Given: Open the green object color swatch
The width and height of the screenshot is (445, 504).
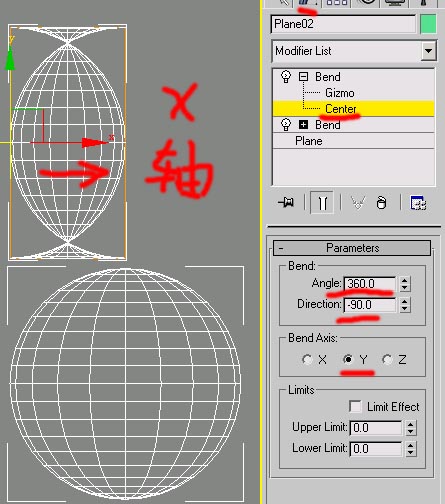Looking at the screenshot, I should (x=428, y=24).
